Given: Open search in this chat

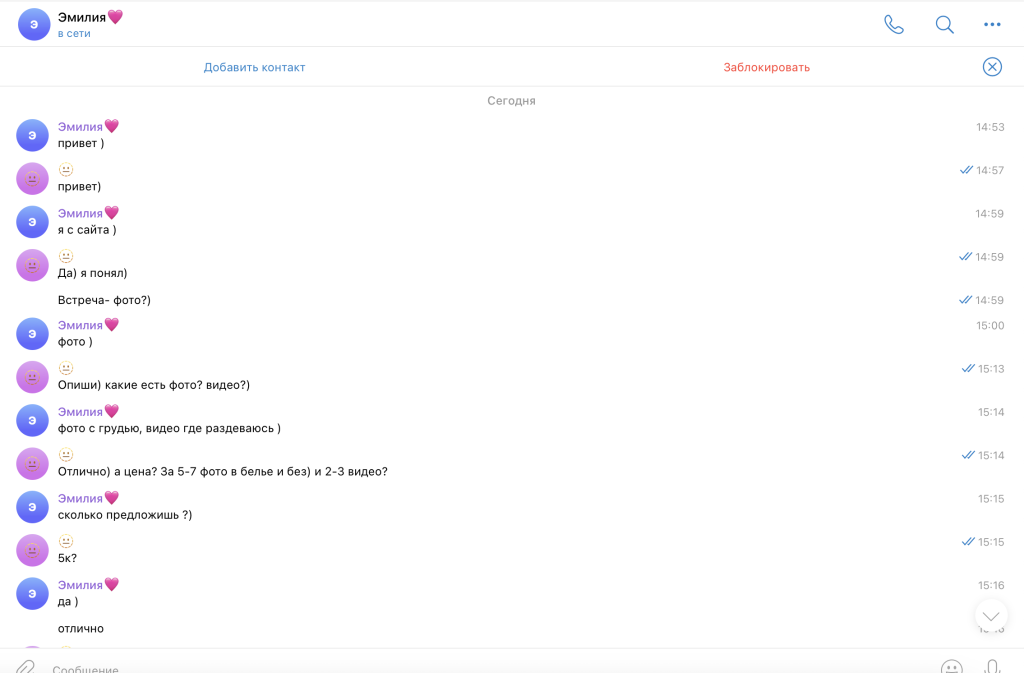Looking at the screenshot, I should click(x=944, y=25).
